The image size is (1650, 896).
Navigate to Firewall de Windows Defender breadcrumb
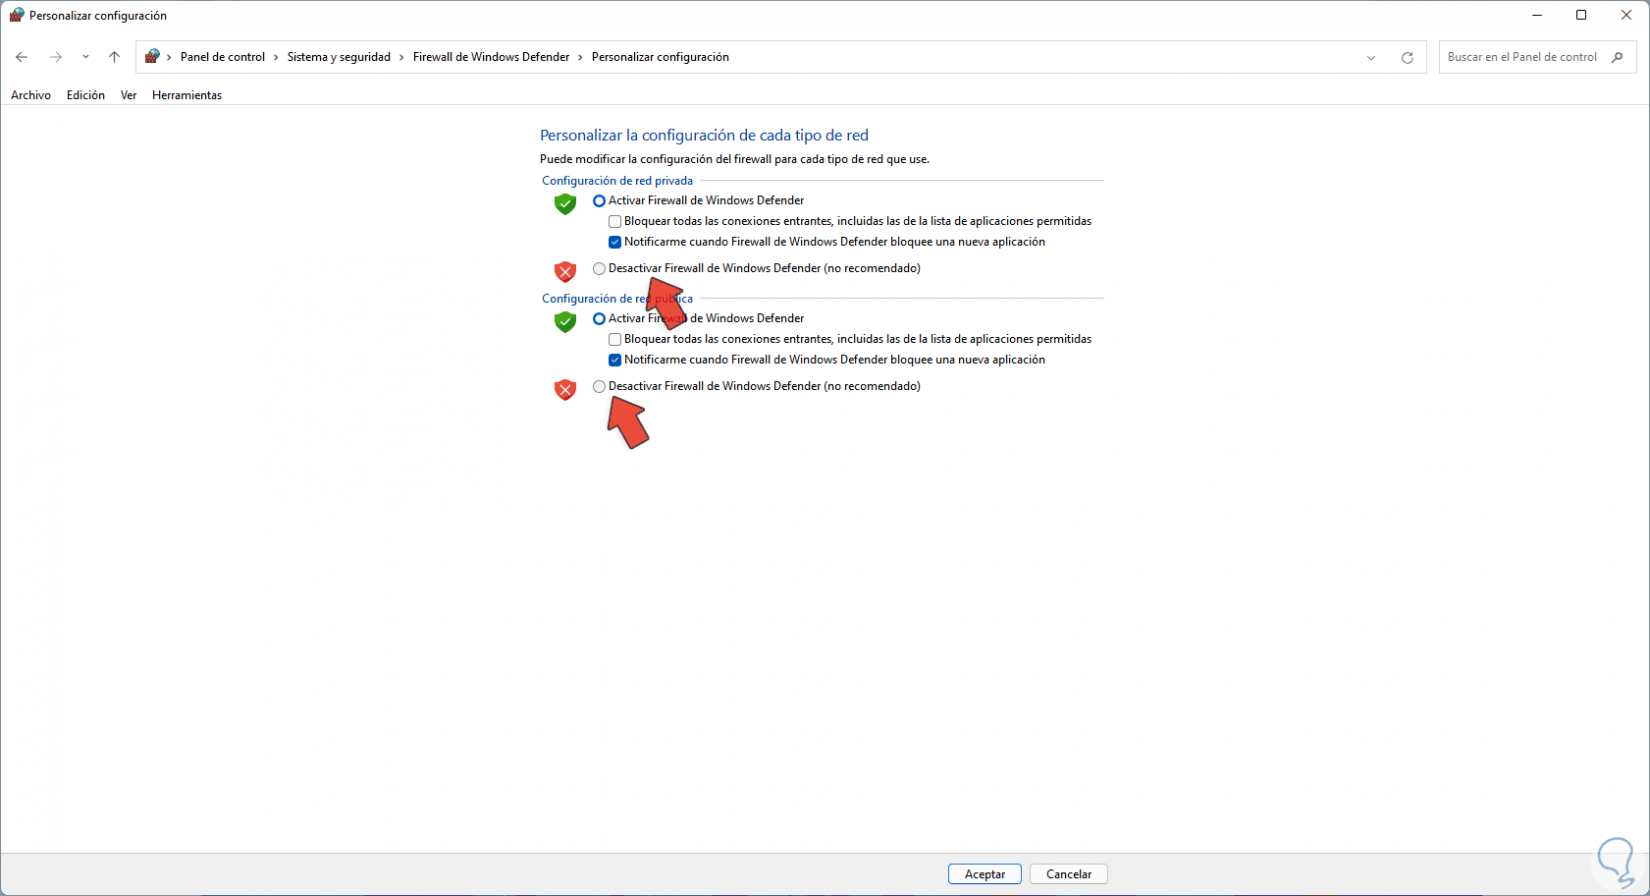(x=491, y=57)
